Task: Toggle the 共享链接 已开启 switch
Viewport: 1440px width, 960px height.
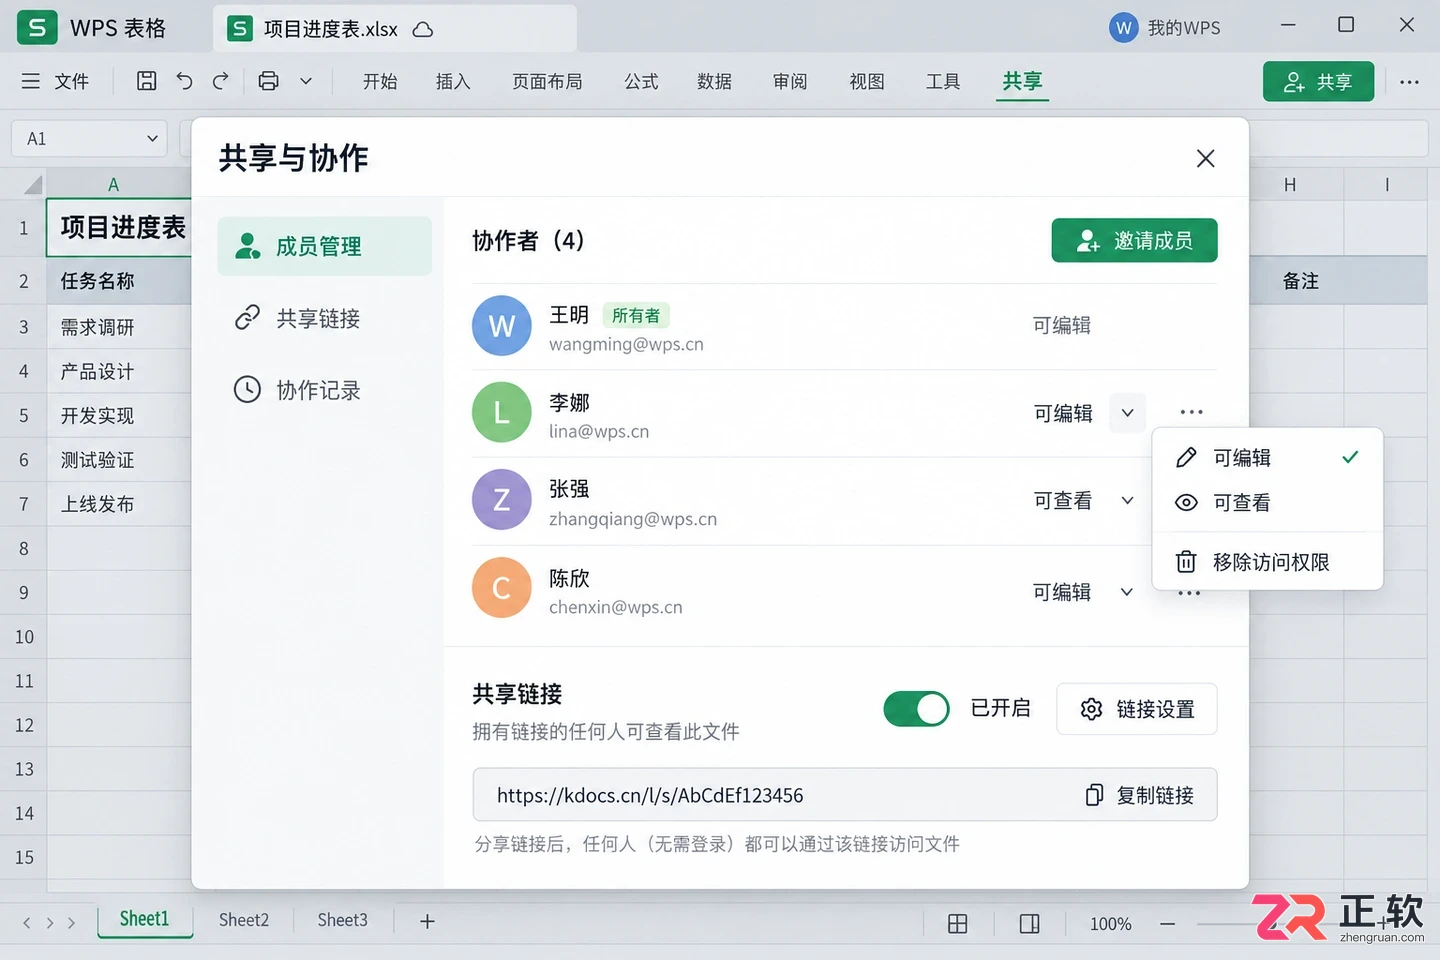Action: 916,709
